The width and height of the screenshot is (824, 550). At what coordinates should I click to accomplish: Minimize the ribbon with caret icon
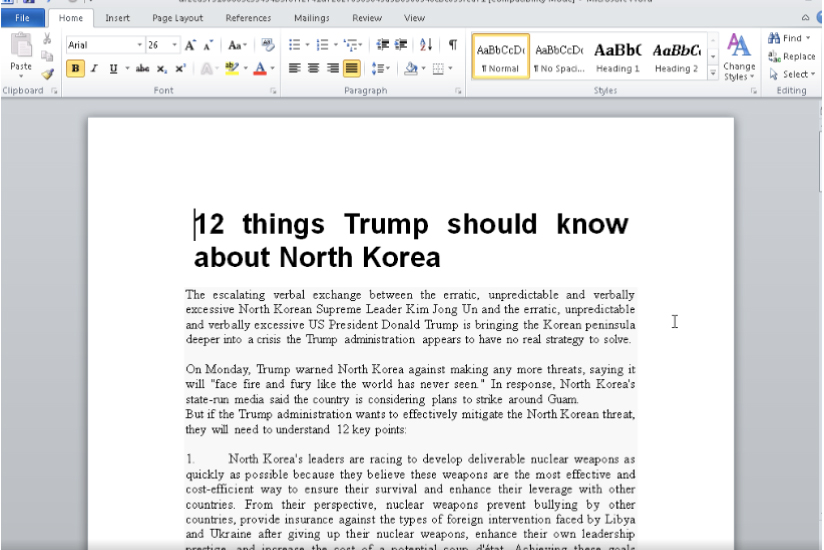click(x=805, y=18)
